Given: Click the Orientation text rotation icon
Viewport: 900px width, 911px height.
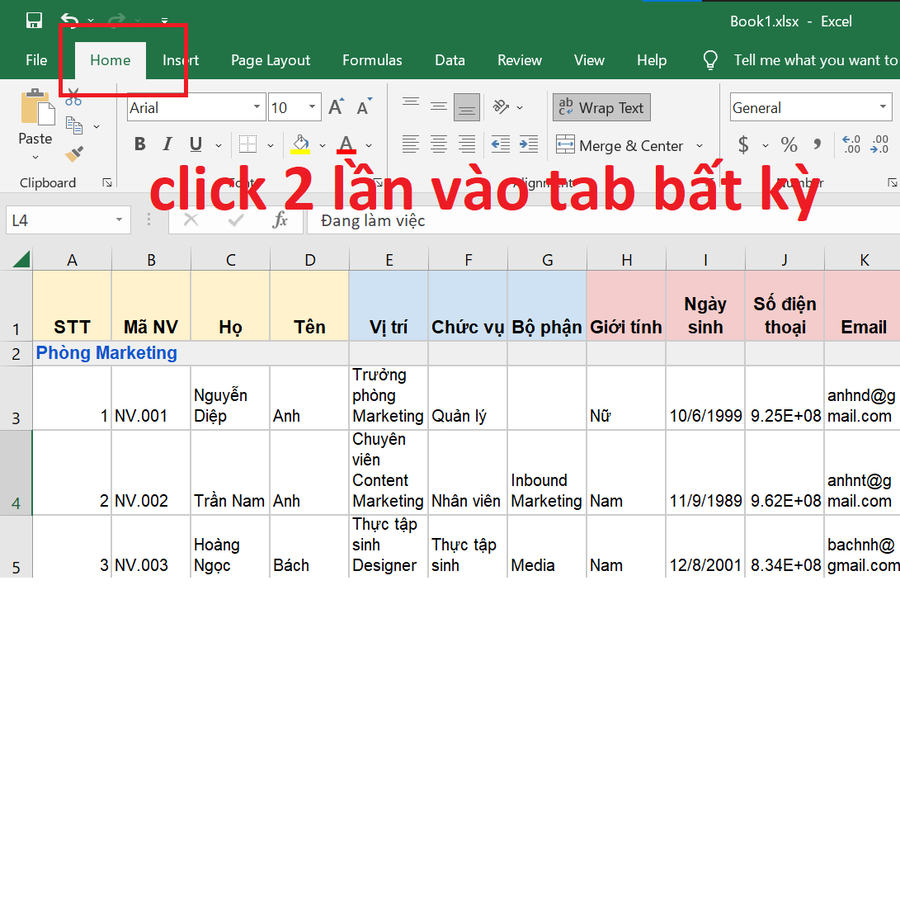Looking at the screenshot, I should coord(501,107).
